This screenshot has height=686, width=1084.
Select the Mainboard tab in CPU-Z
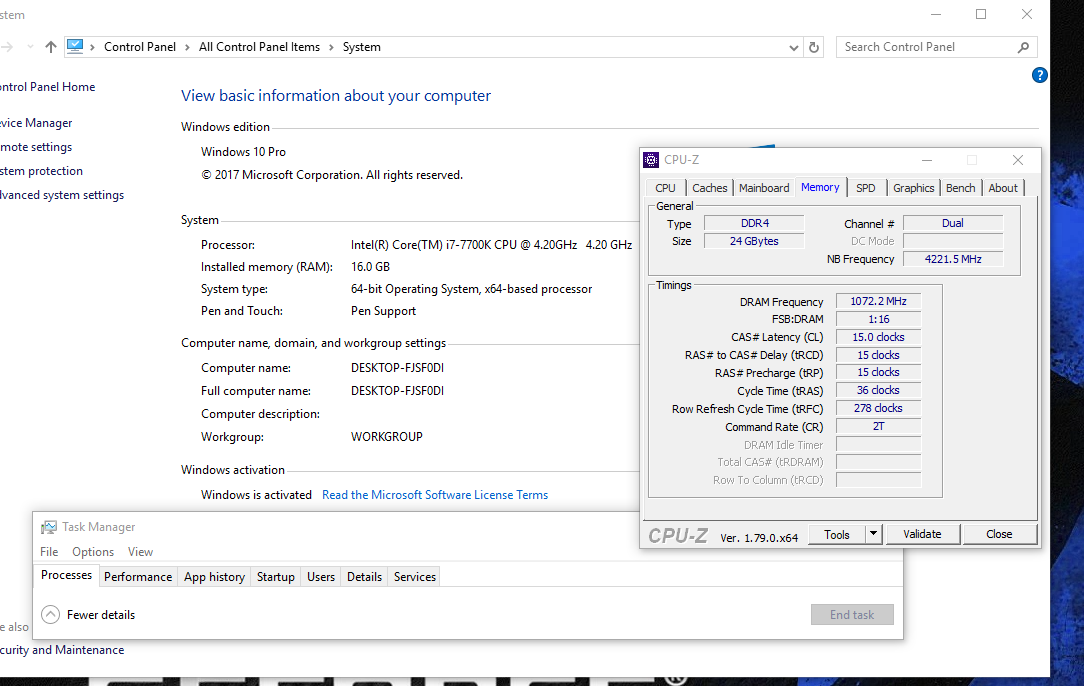tap(764, 188)
